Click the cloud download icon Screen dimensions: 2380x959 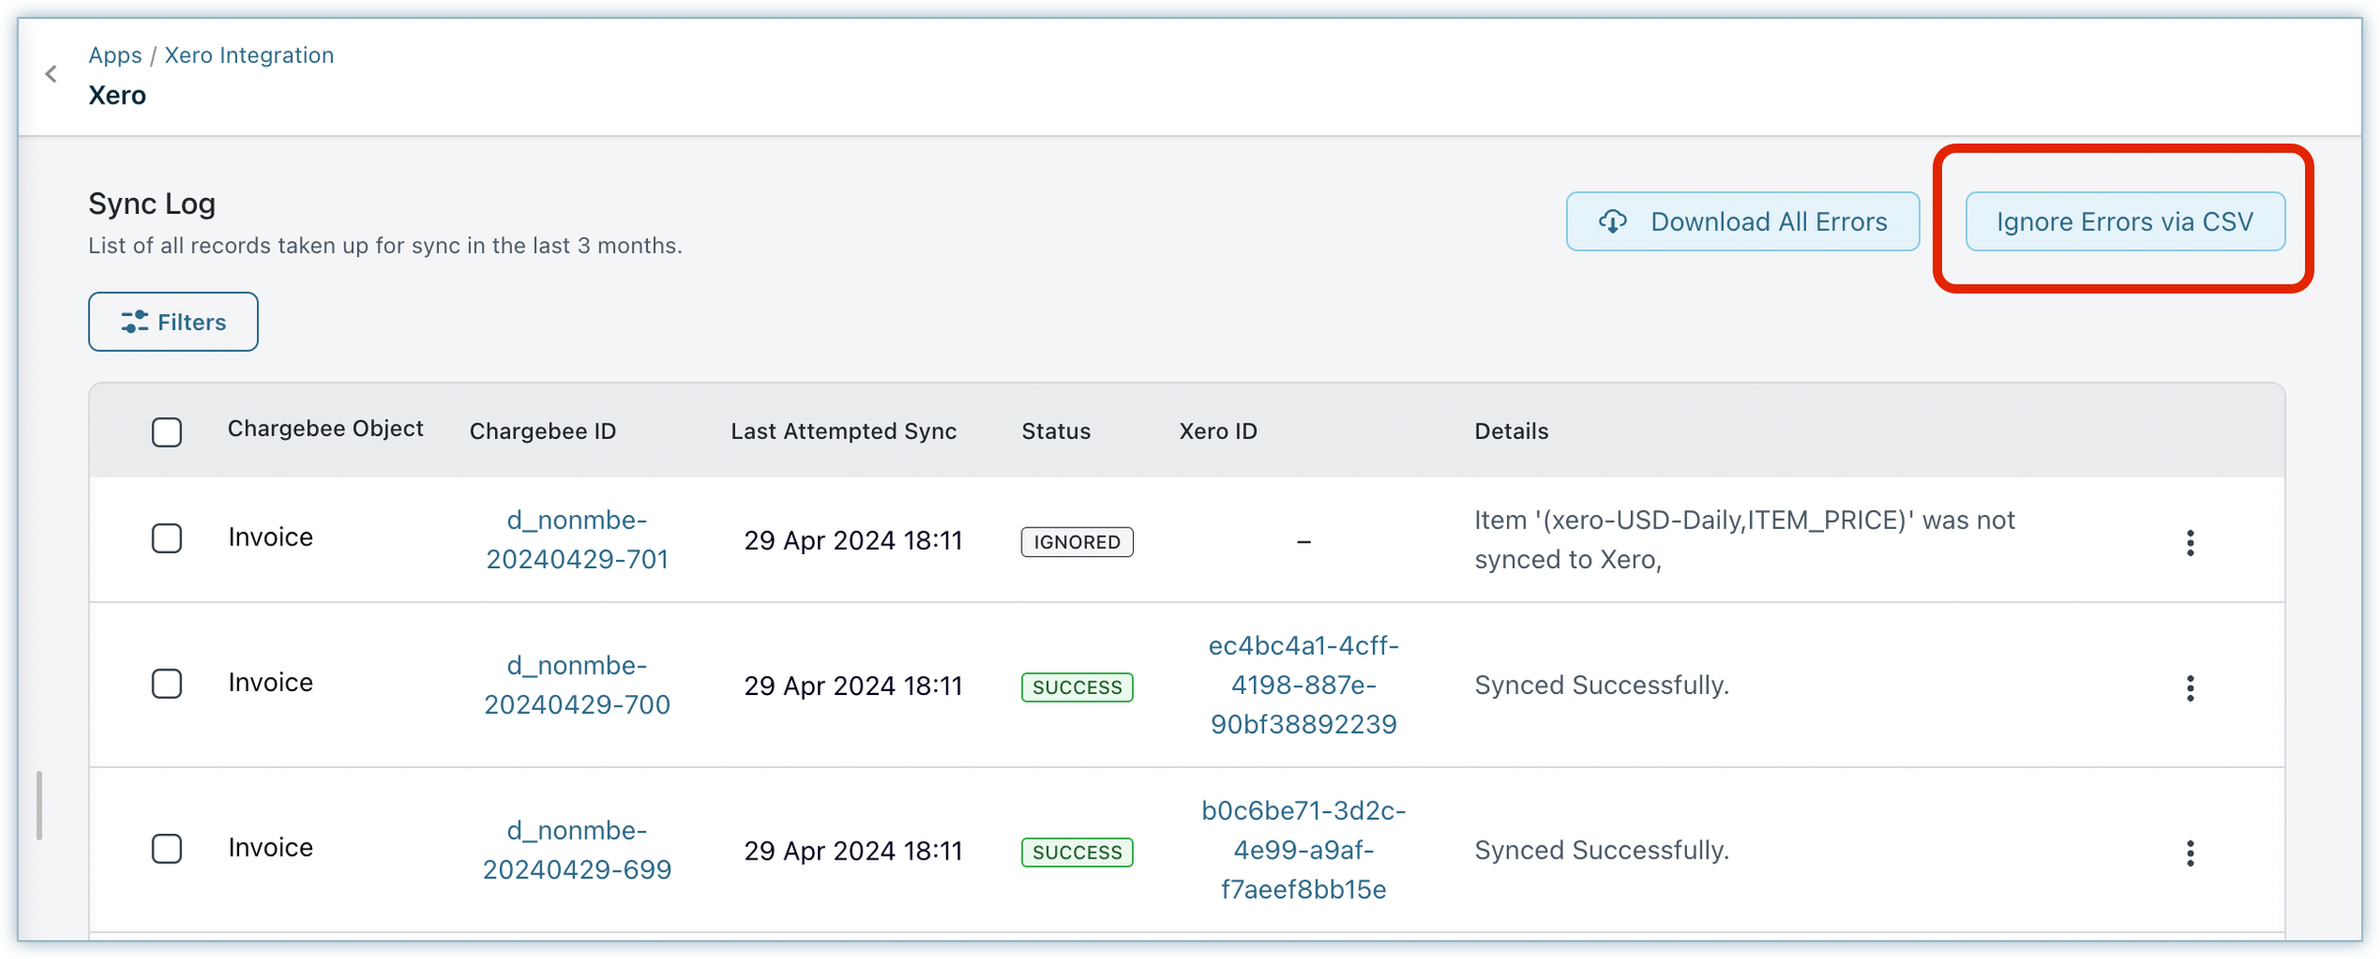click(1612, 221)
